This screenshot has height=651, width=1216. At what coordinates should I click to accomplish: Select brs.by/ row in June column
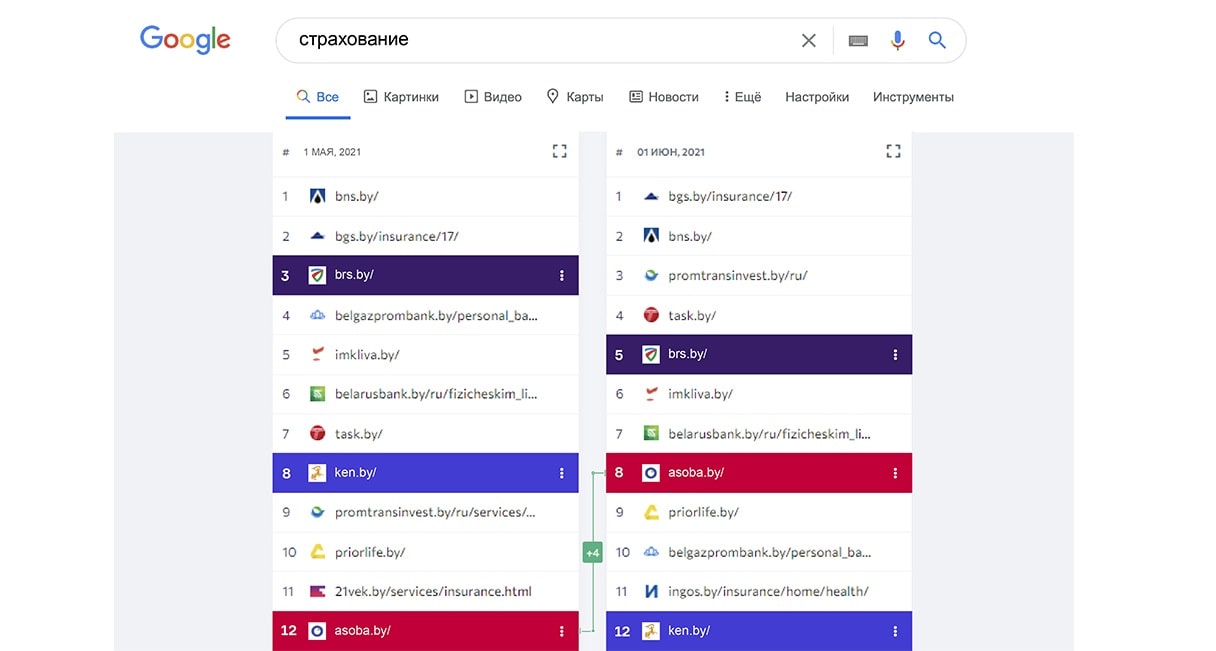tap(759, 354)
